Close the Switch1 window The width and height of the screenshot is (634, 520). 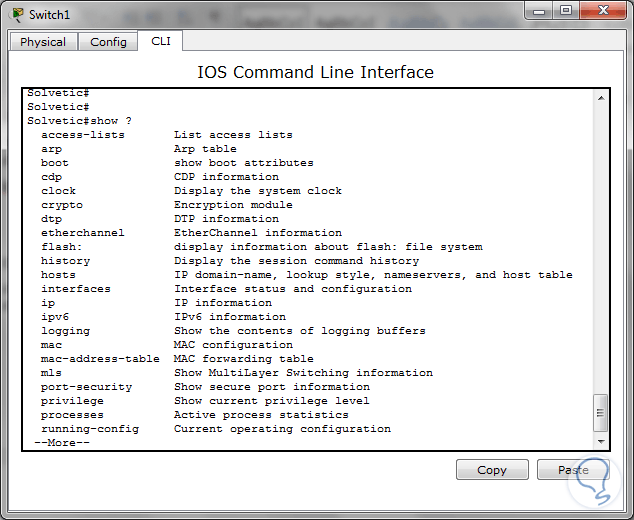603,11
